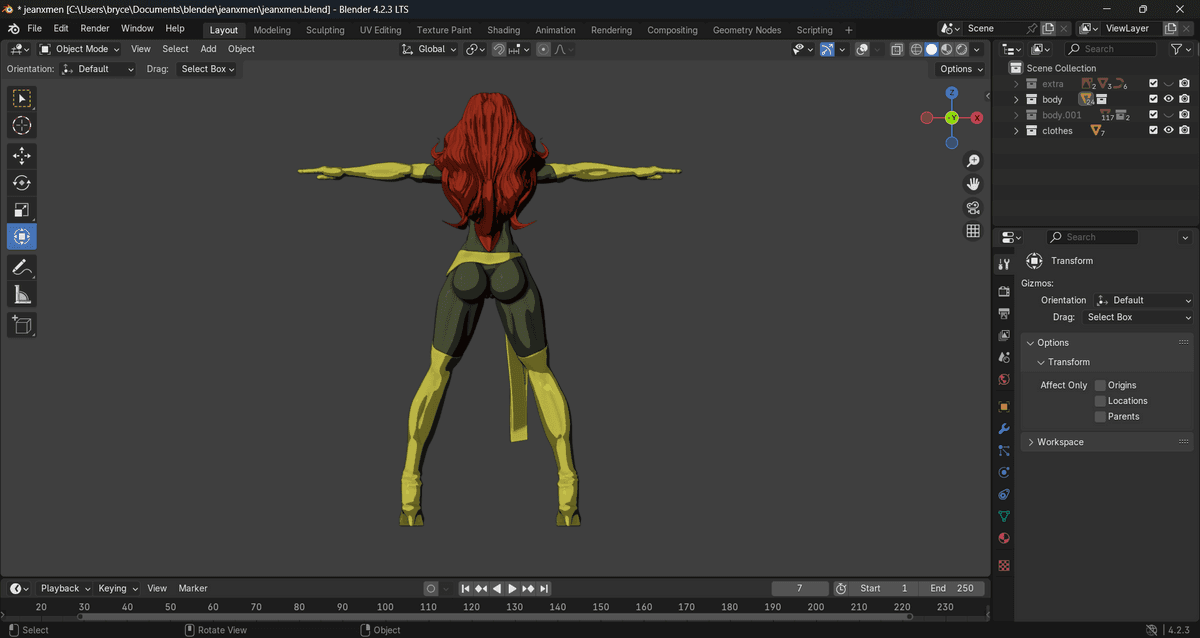Click the timeline scrubber at frame 100
The image size is (1200, 638).
coord(385,607)
